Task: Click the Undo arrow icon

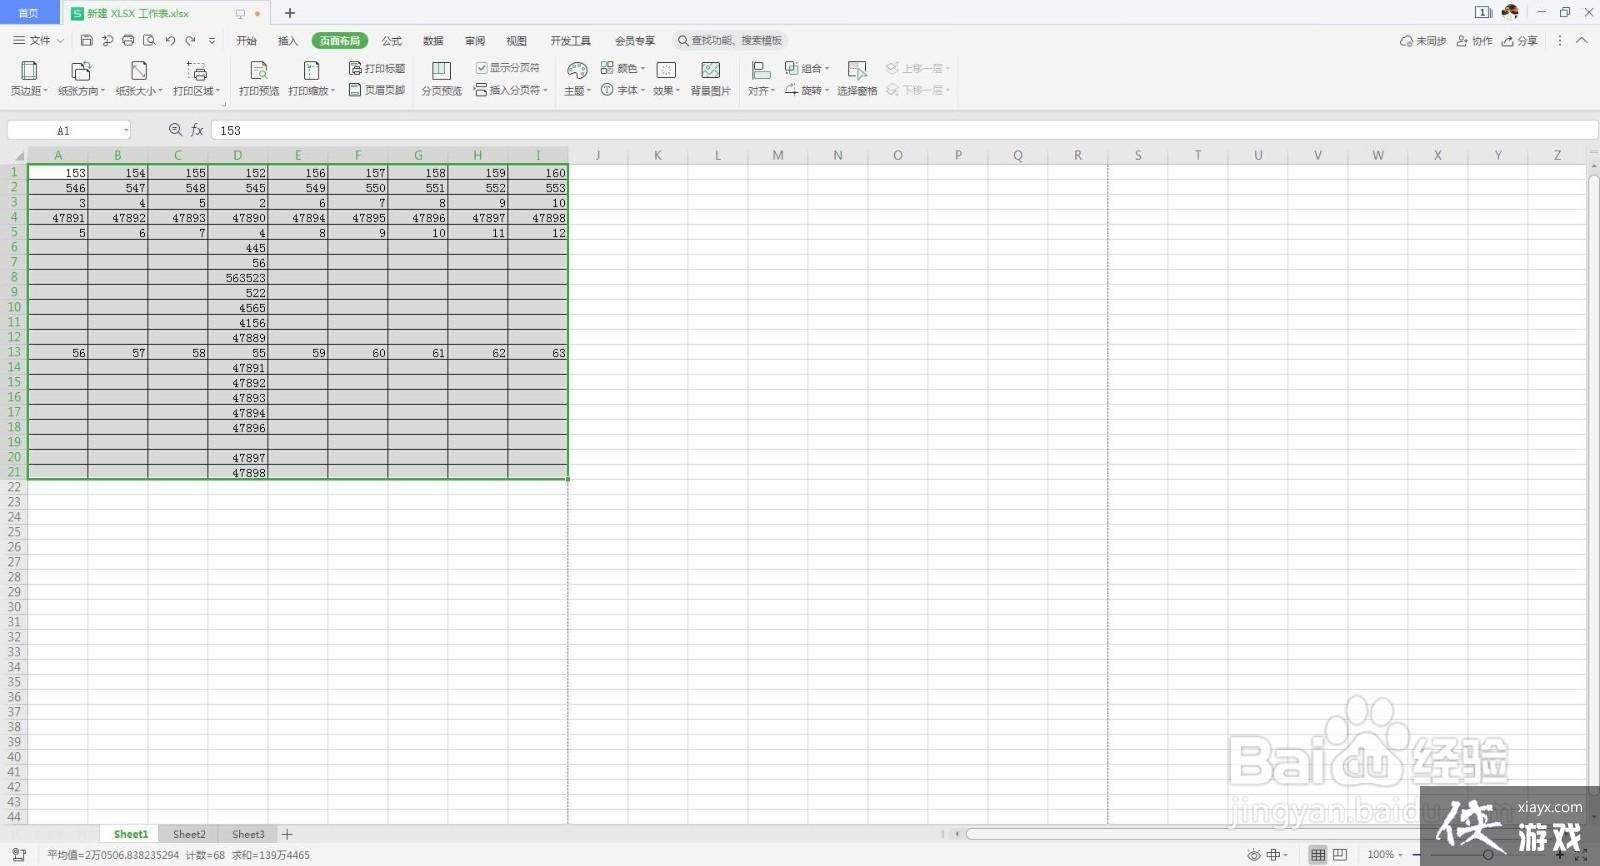Action: (170, 41)
